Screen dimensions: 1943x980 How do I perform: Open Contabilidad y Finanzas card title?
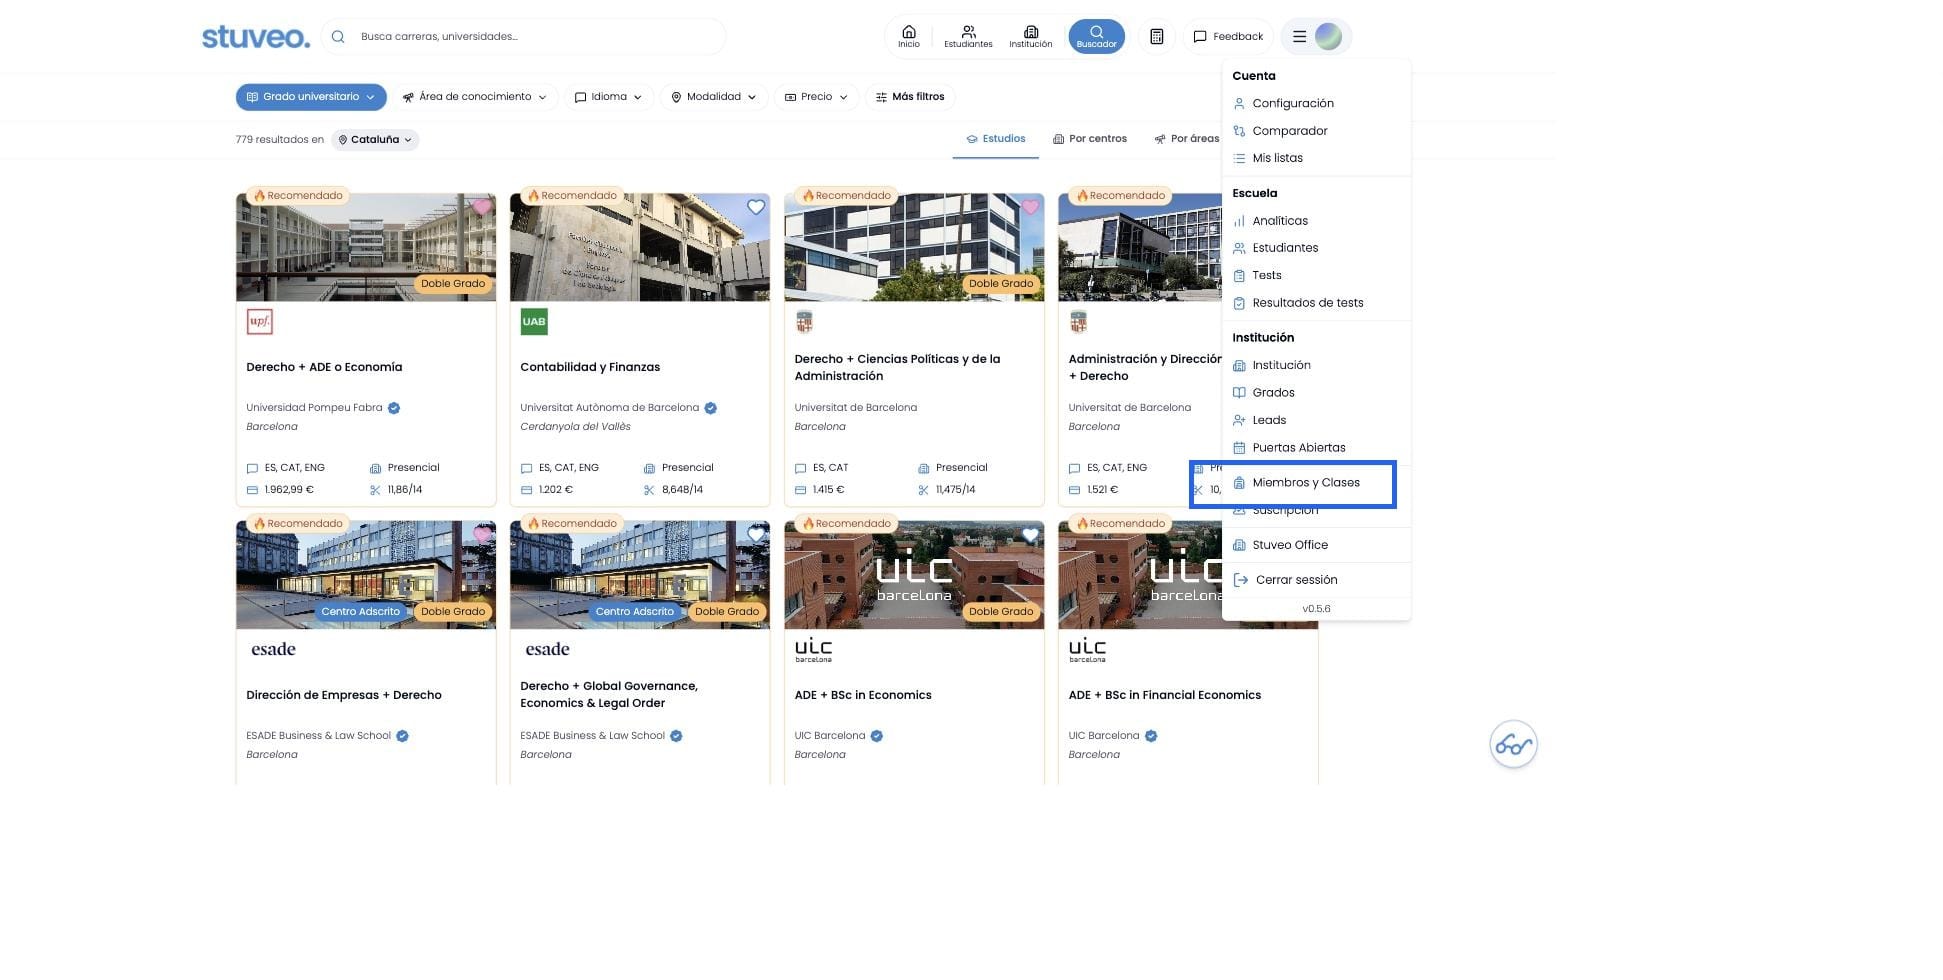click(x=590, y=367)
